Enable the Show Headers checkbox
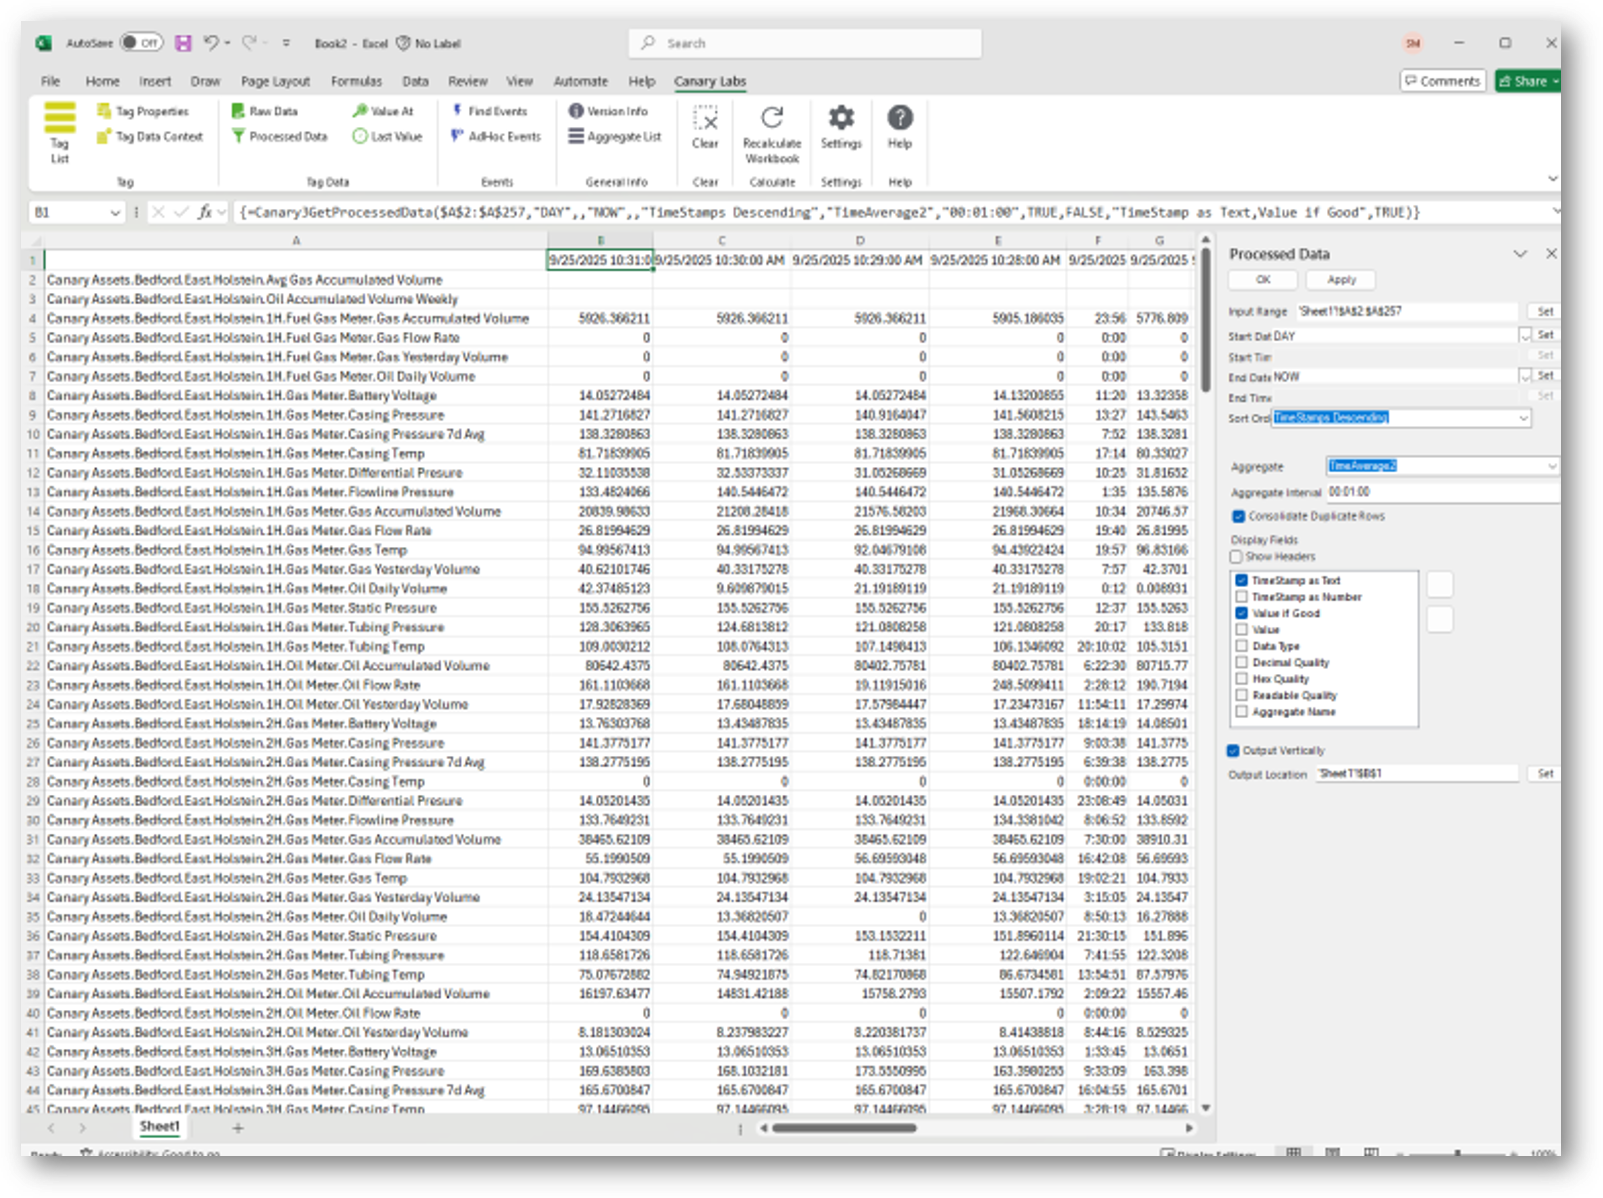Screen dimensions: 1603x1198 point(1236,557)
